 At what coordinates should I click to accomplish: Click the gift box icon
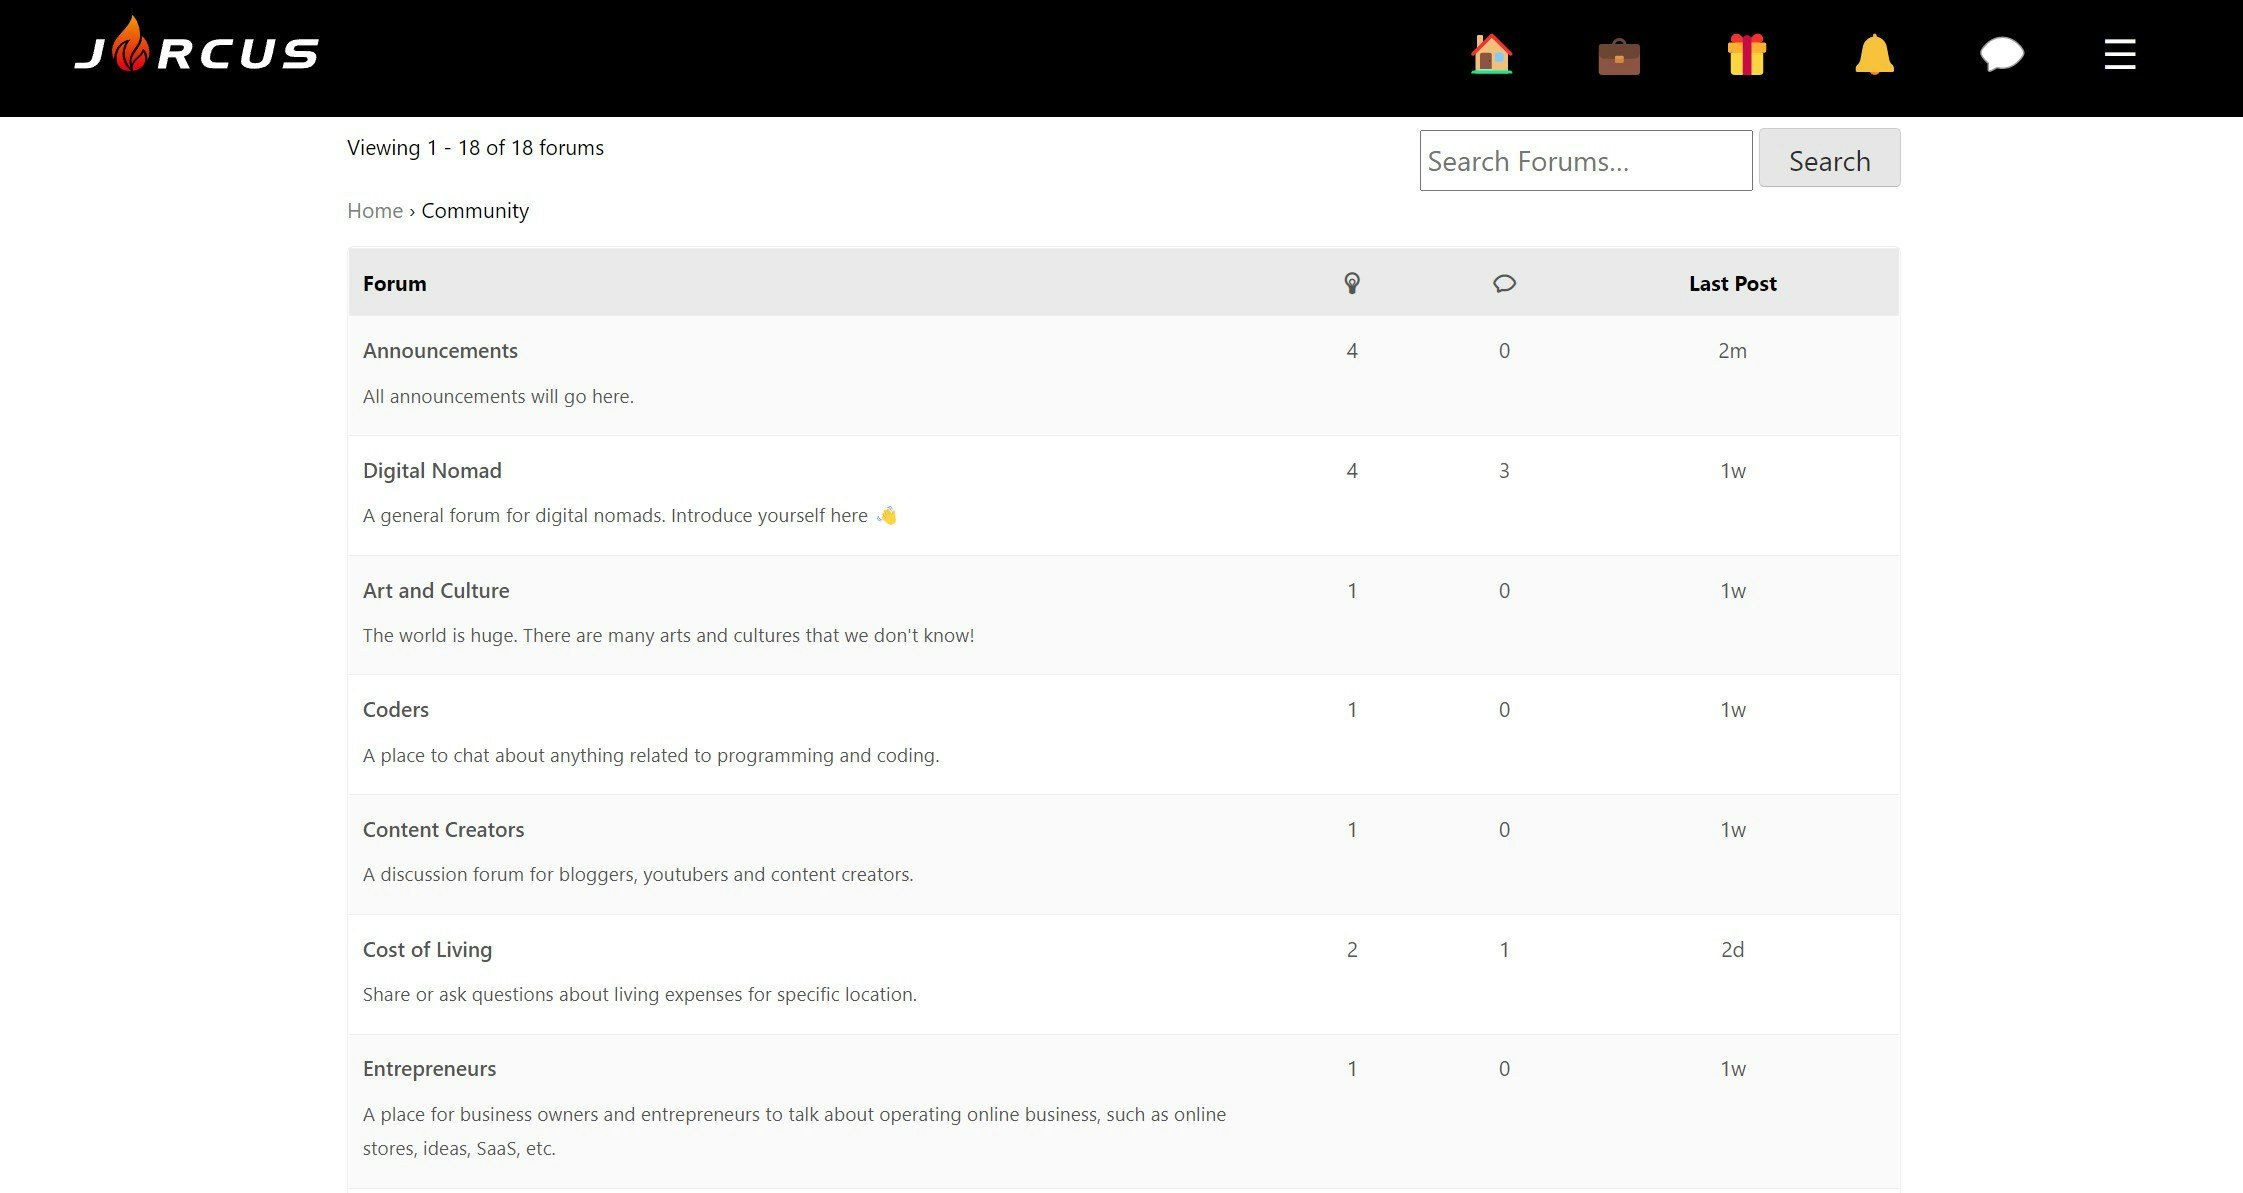tap(1747, 55)
